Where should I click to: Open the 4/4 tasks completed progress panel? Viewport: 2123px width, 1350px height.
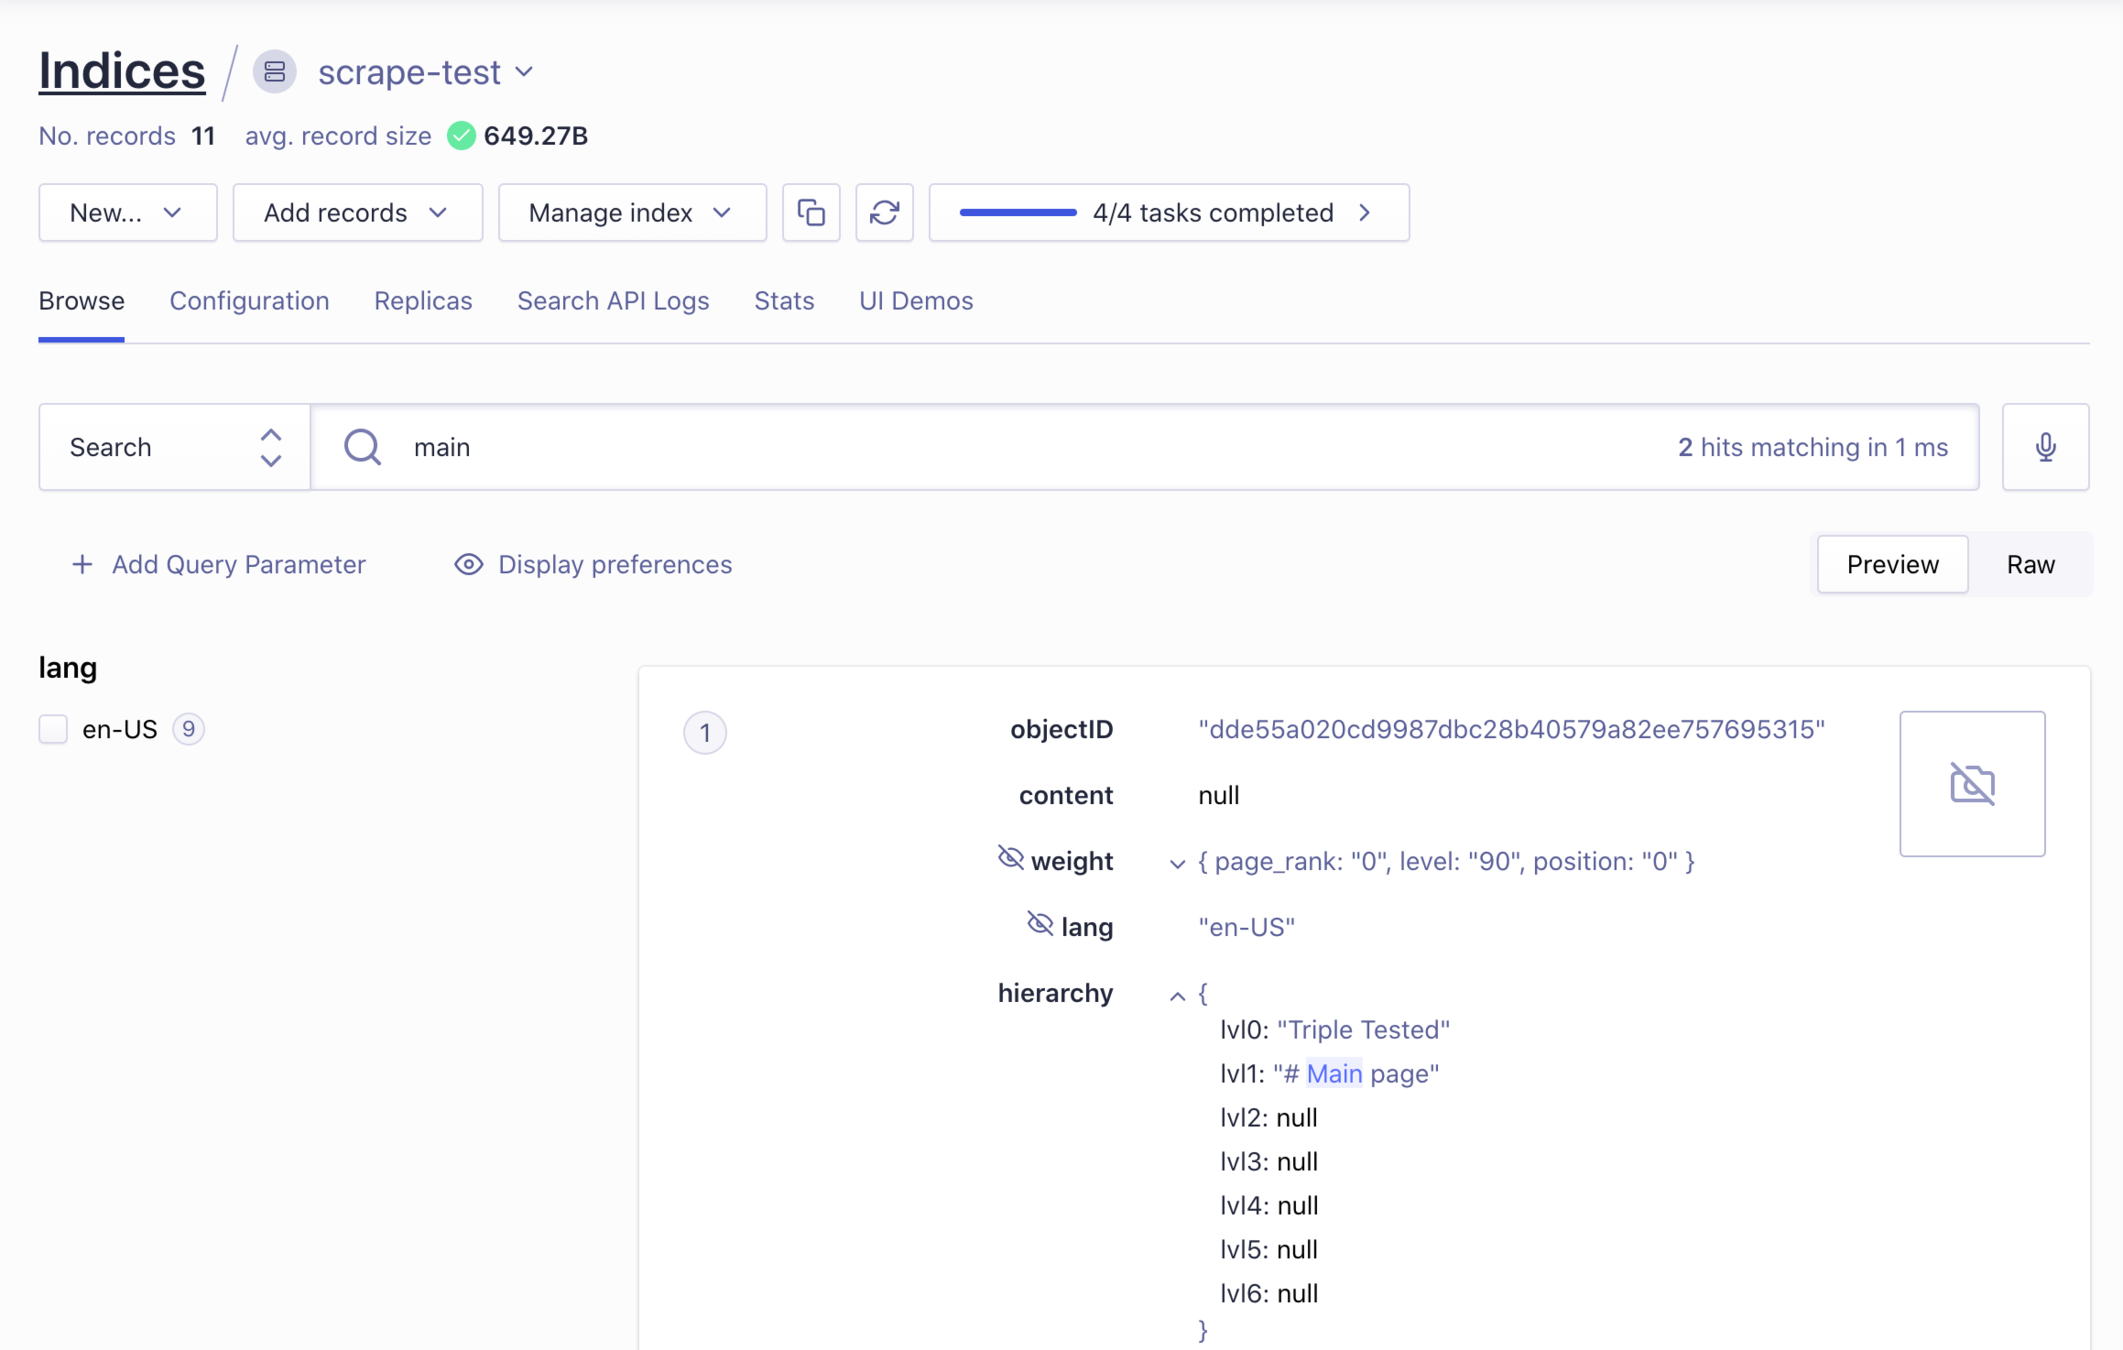(1168, 212)
